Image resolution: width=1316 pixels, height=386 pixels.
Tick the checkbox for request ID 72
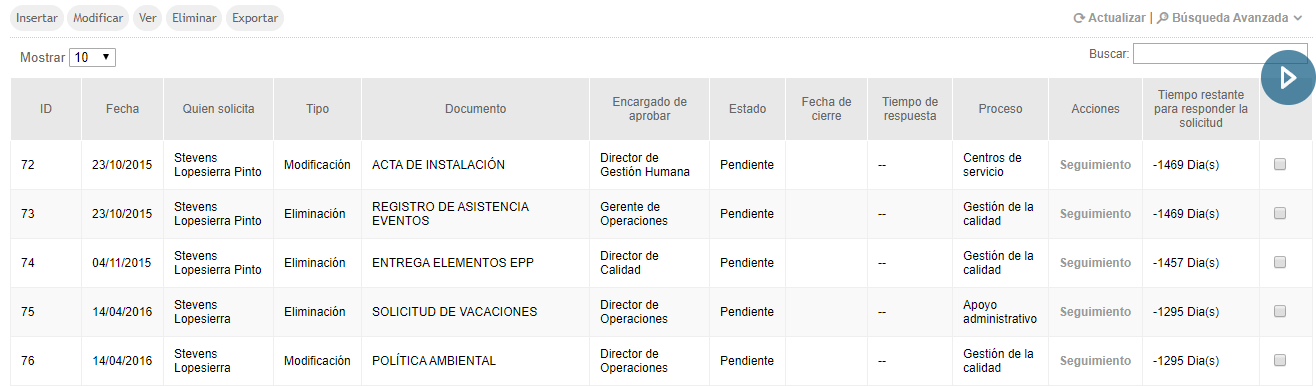(x=1280, y=164)
